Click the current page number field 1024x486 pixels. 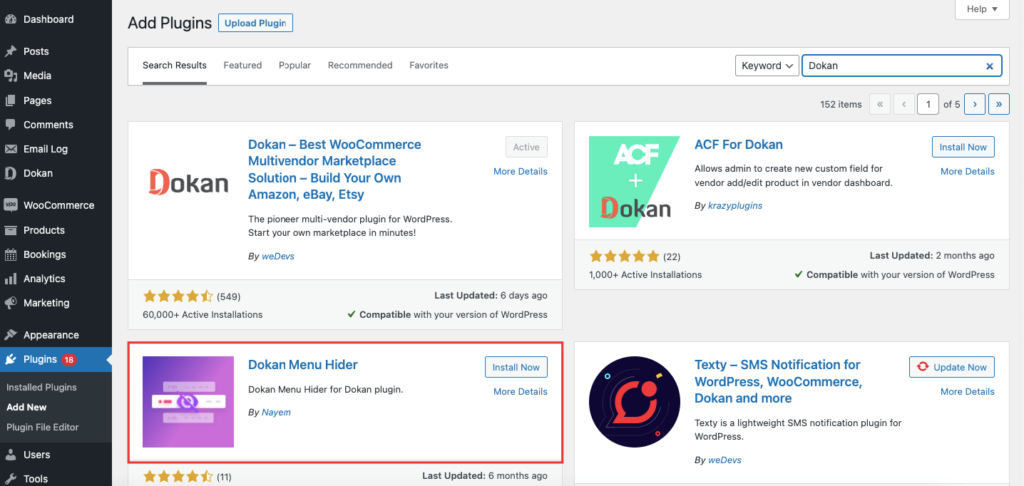(x=927, y=104)
